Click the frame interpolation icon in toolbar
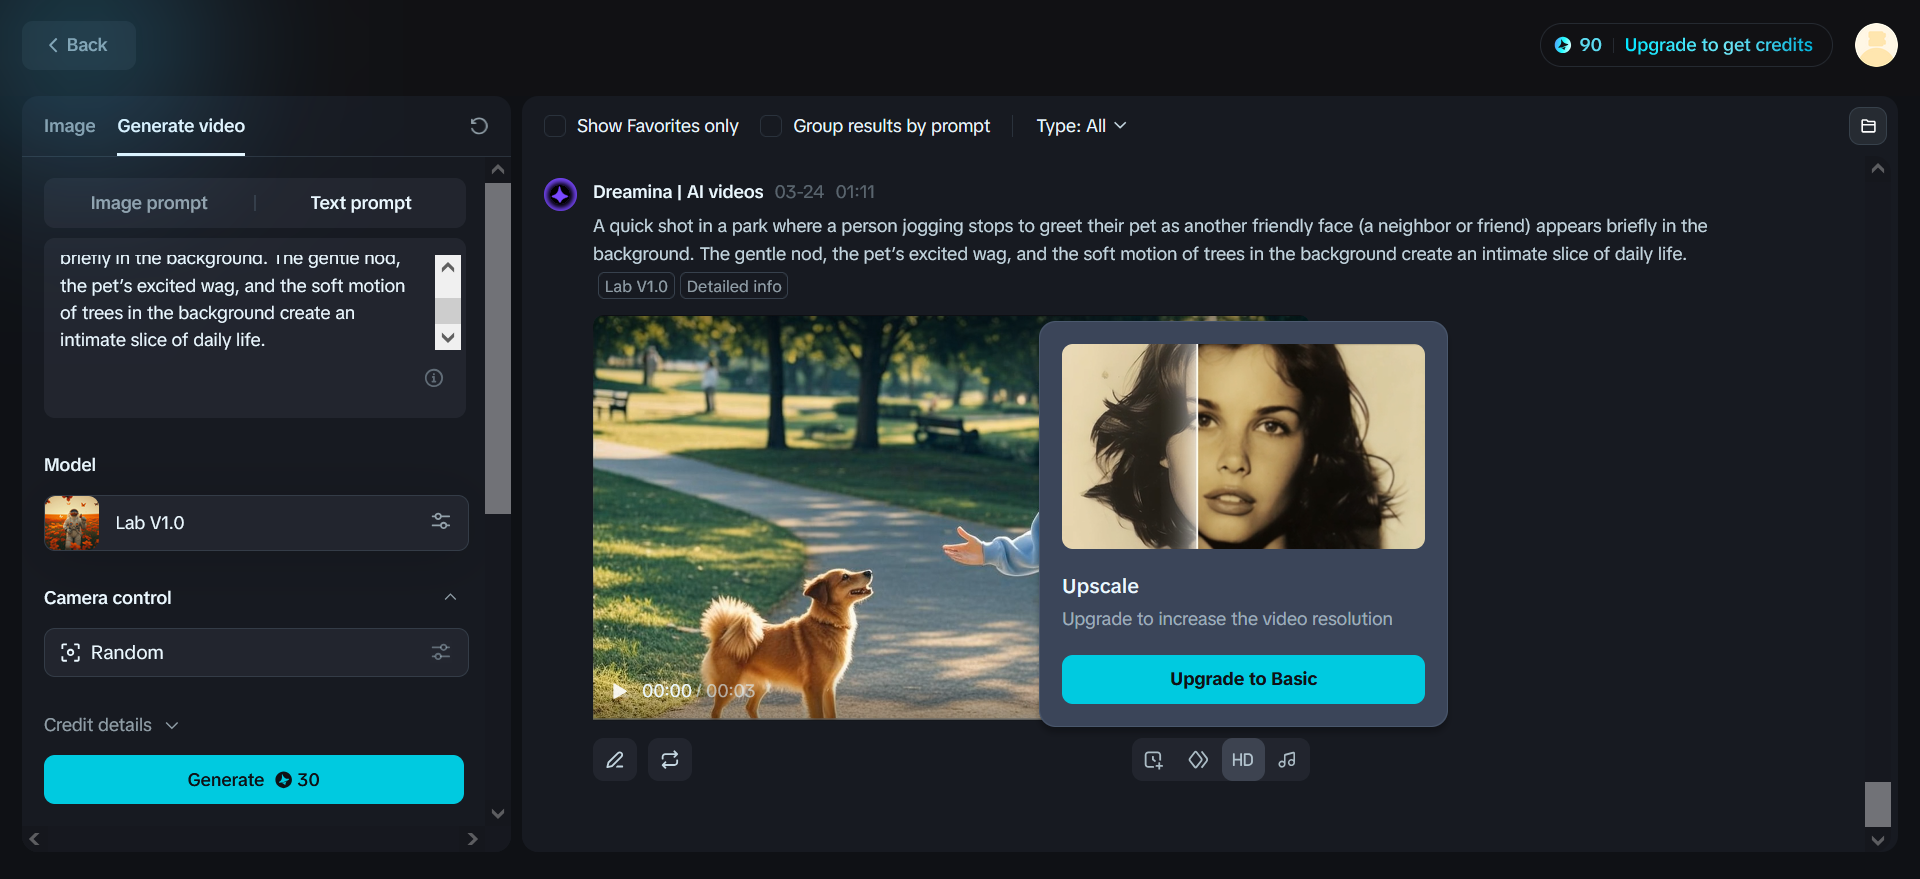 tap(1198, 760)
